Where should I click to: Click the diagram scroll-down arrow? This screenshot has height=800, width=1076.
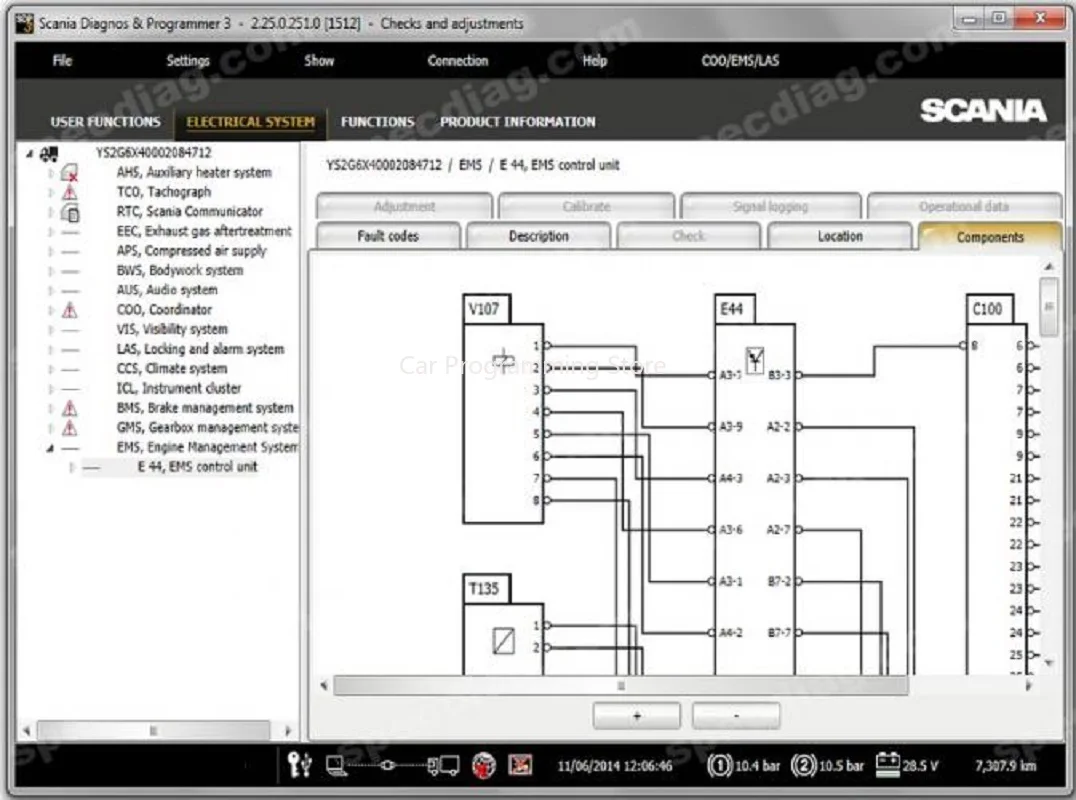[x=1049, y=663]
